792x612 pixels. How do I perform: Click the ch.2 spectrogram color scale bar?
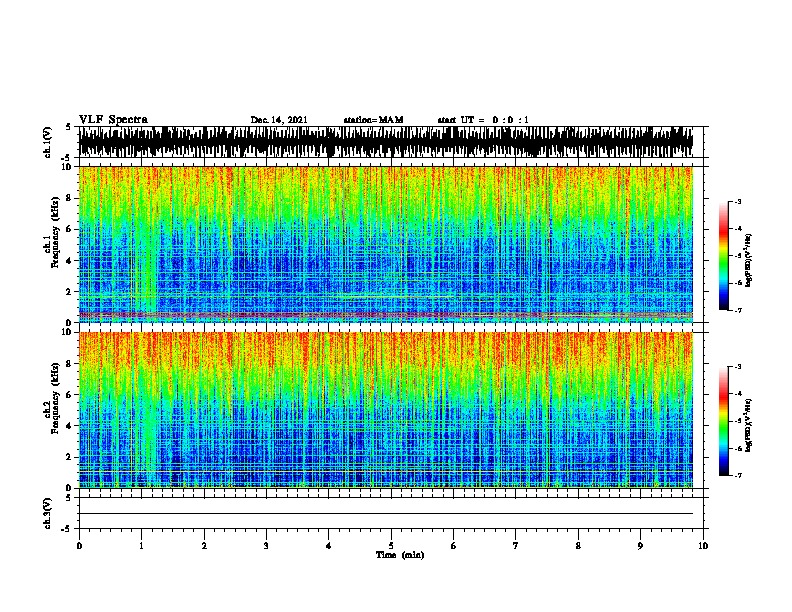724,421
